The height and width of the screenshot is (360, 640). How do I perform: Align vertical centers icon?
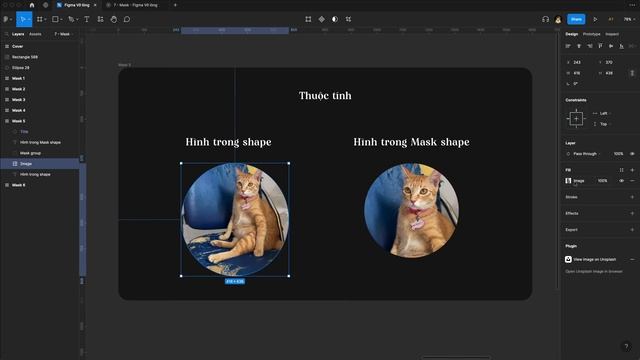pyautogui.click(x=611, y=46)
